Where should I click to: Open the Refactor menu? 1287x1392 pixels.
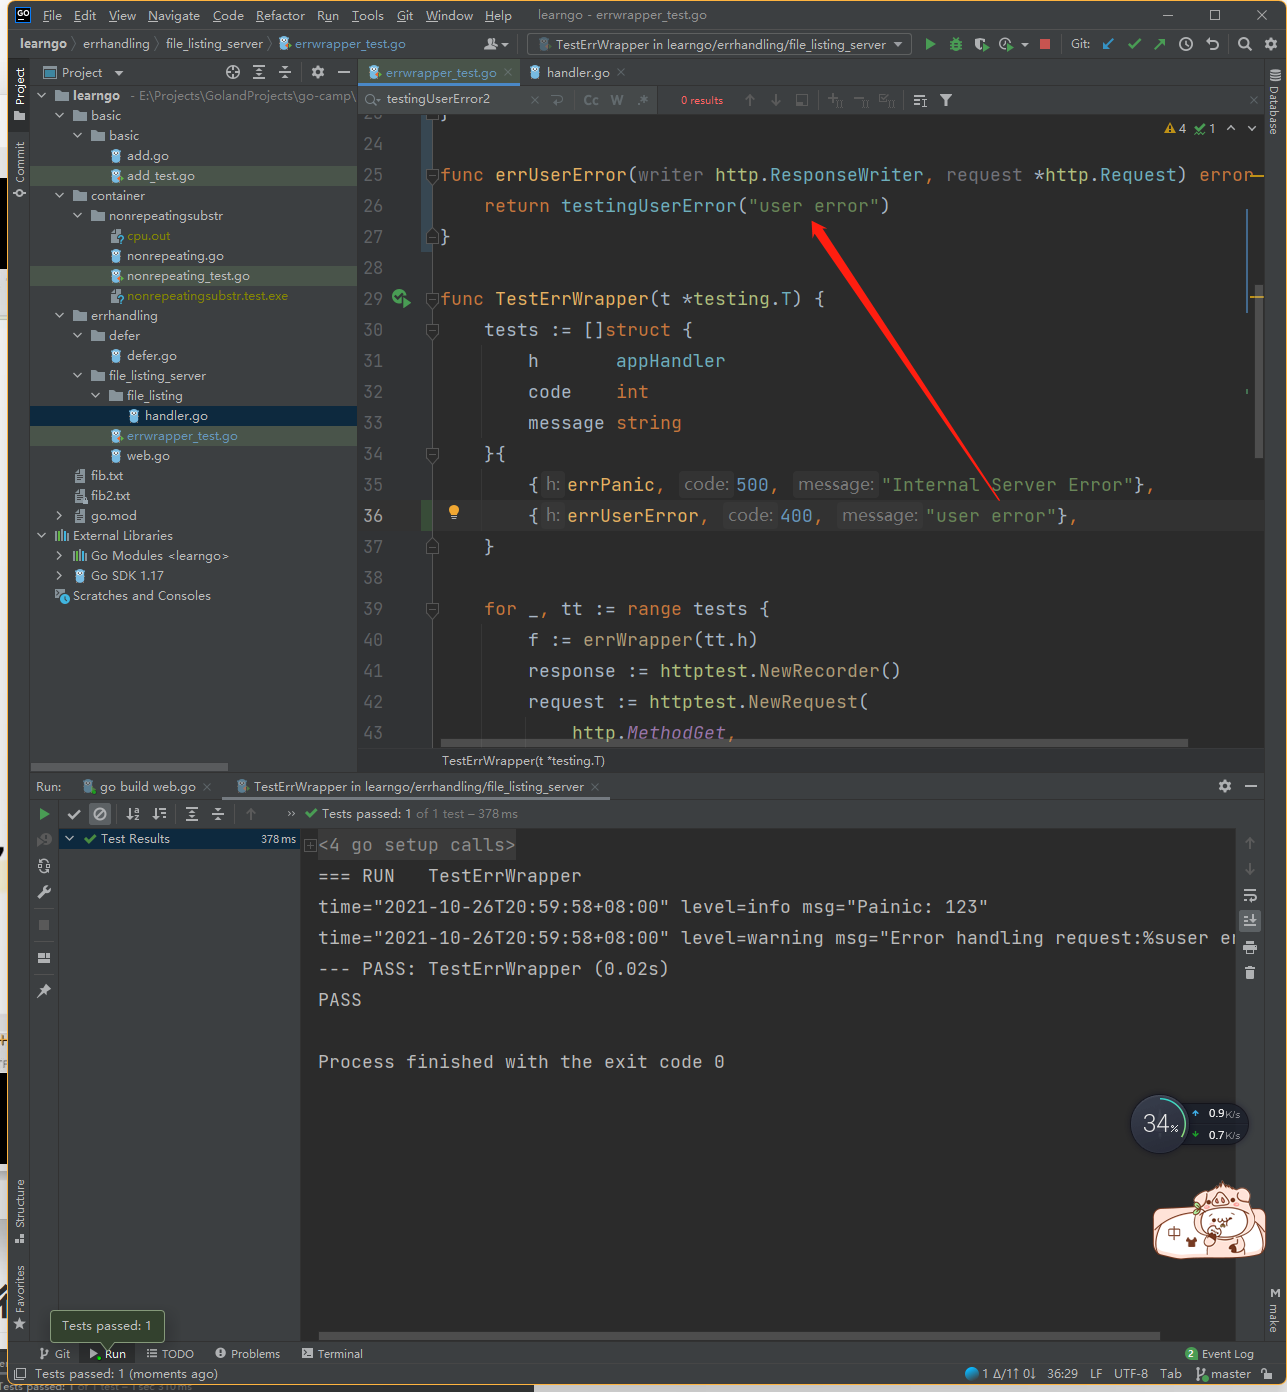(280, 16)
